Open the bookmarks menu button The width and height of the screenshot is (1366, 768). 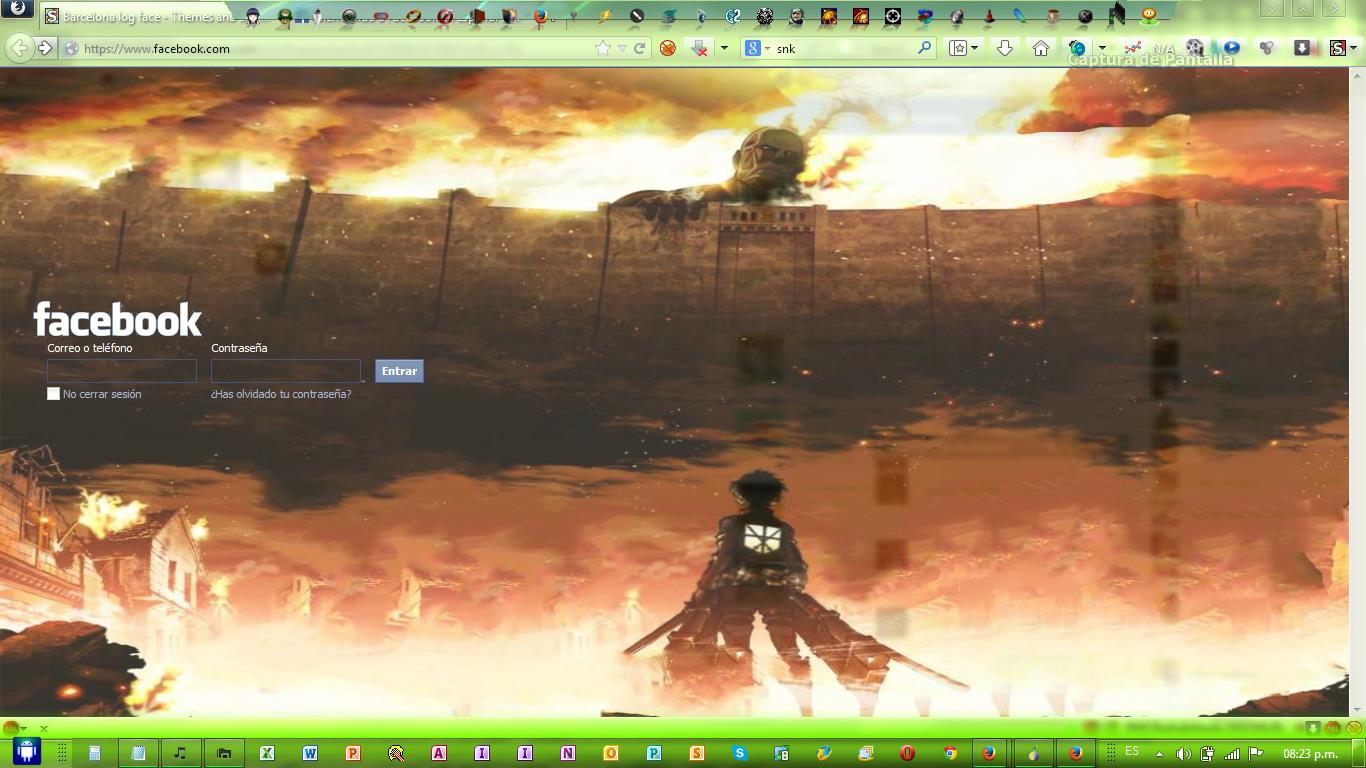[x=963, y=48]
